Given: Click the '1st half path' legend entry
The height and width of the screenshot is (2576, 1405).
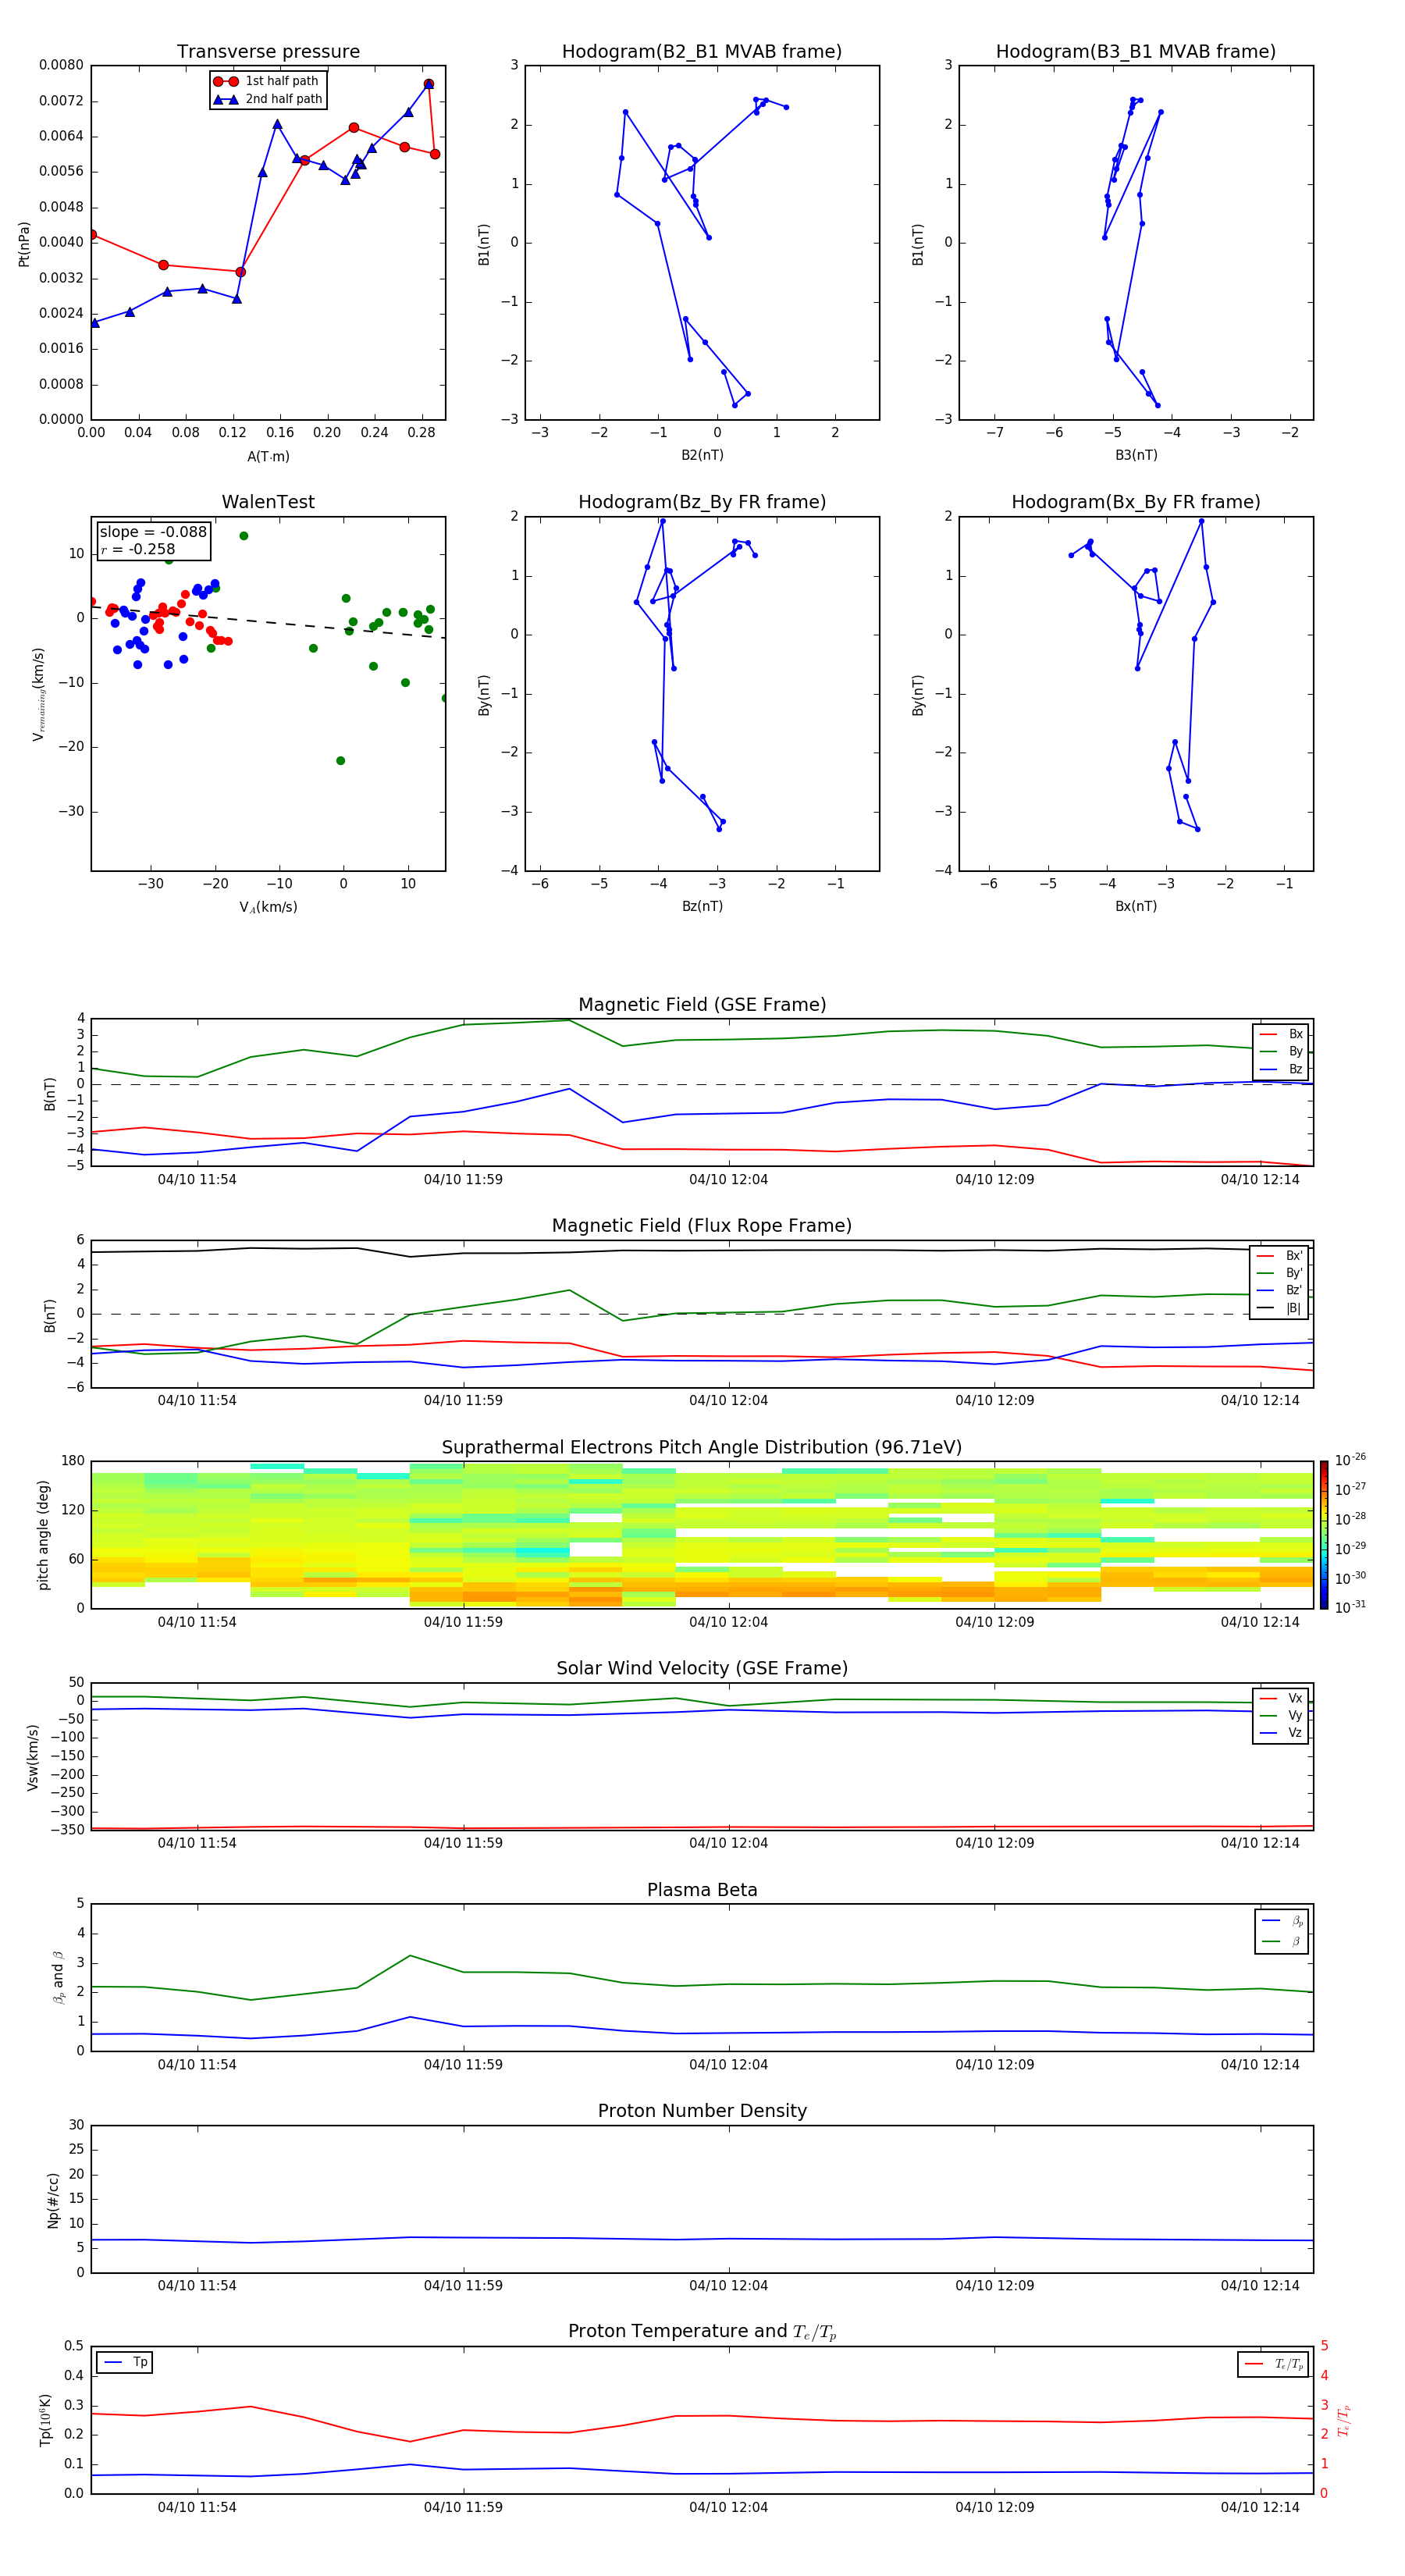Looking at the screenshot, I should tap(268, 81).
